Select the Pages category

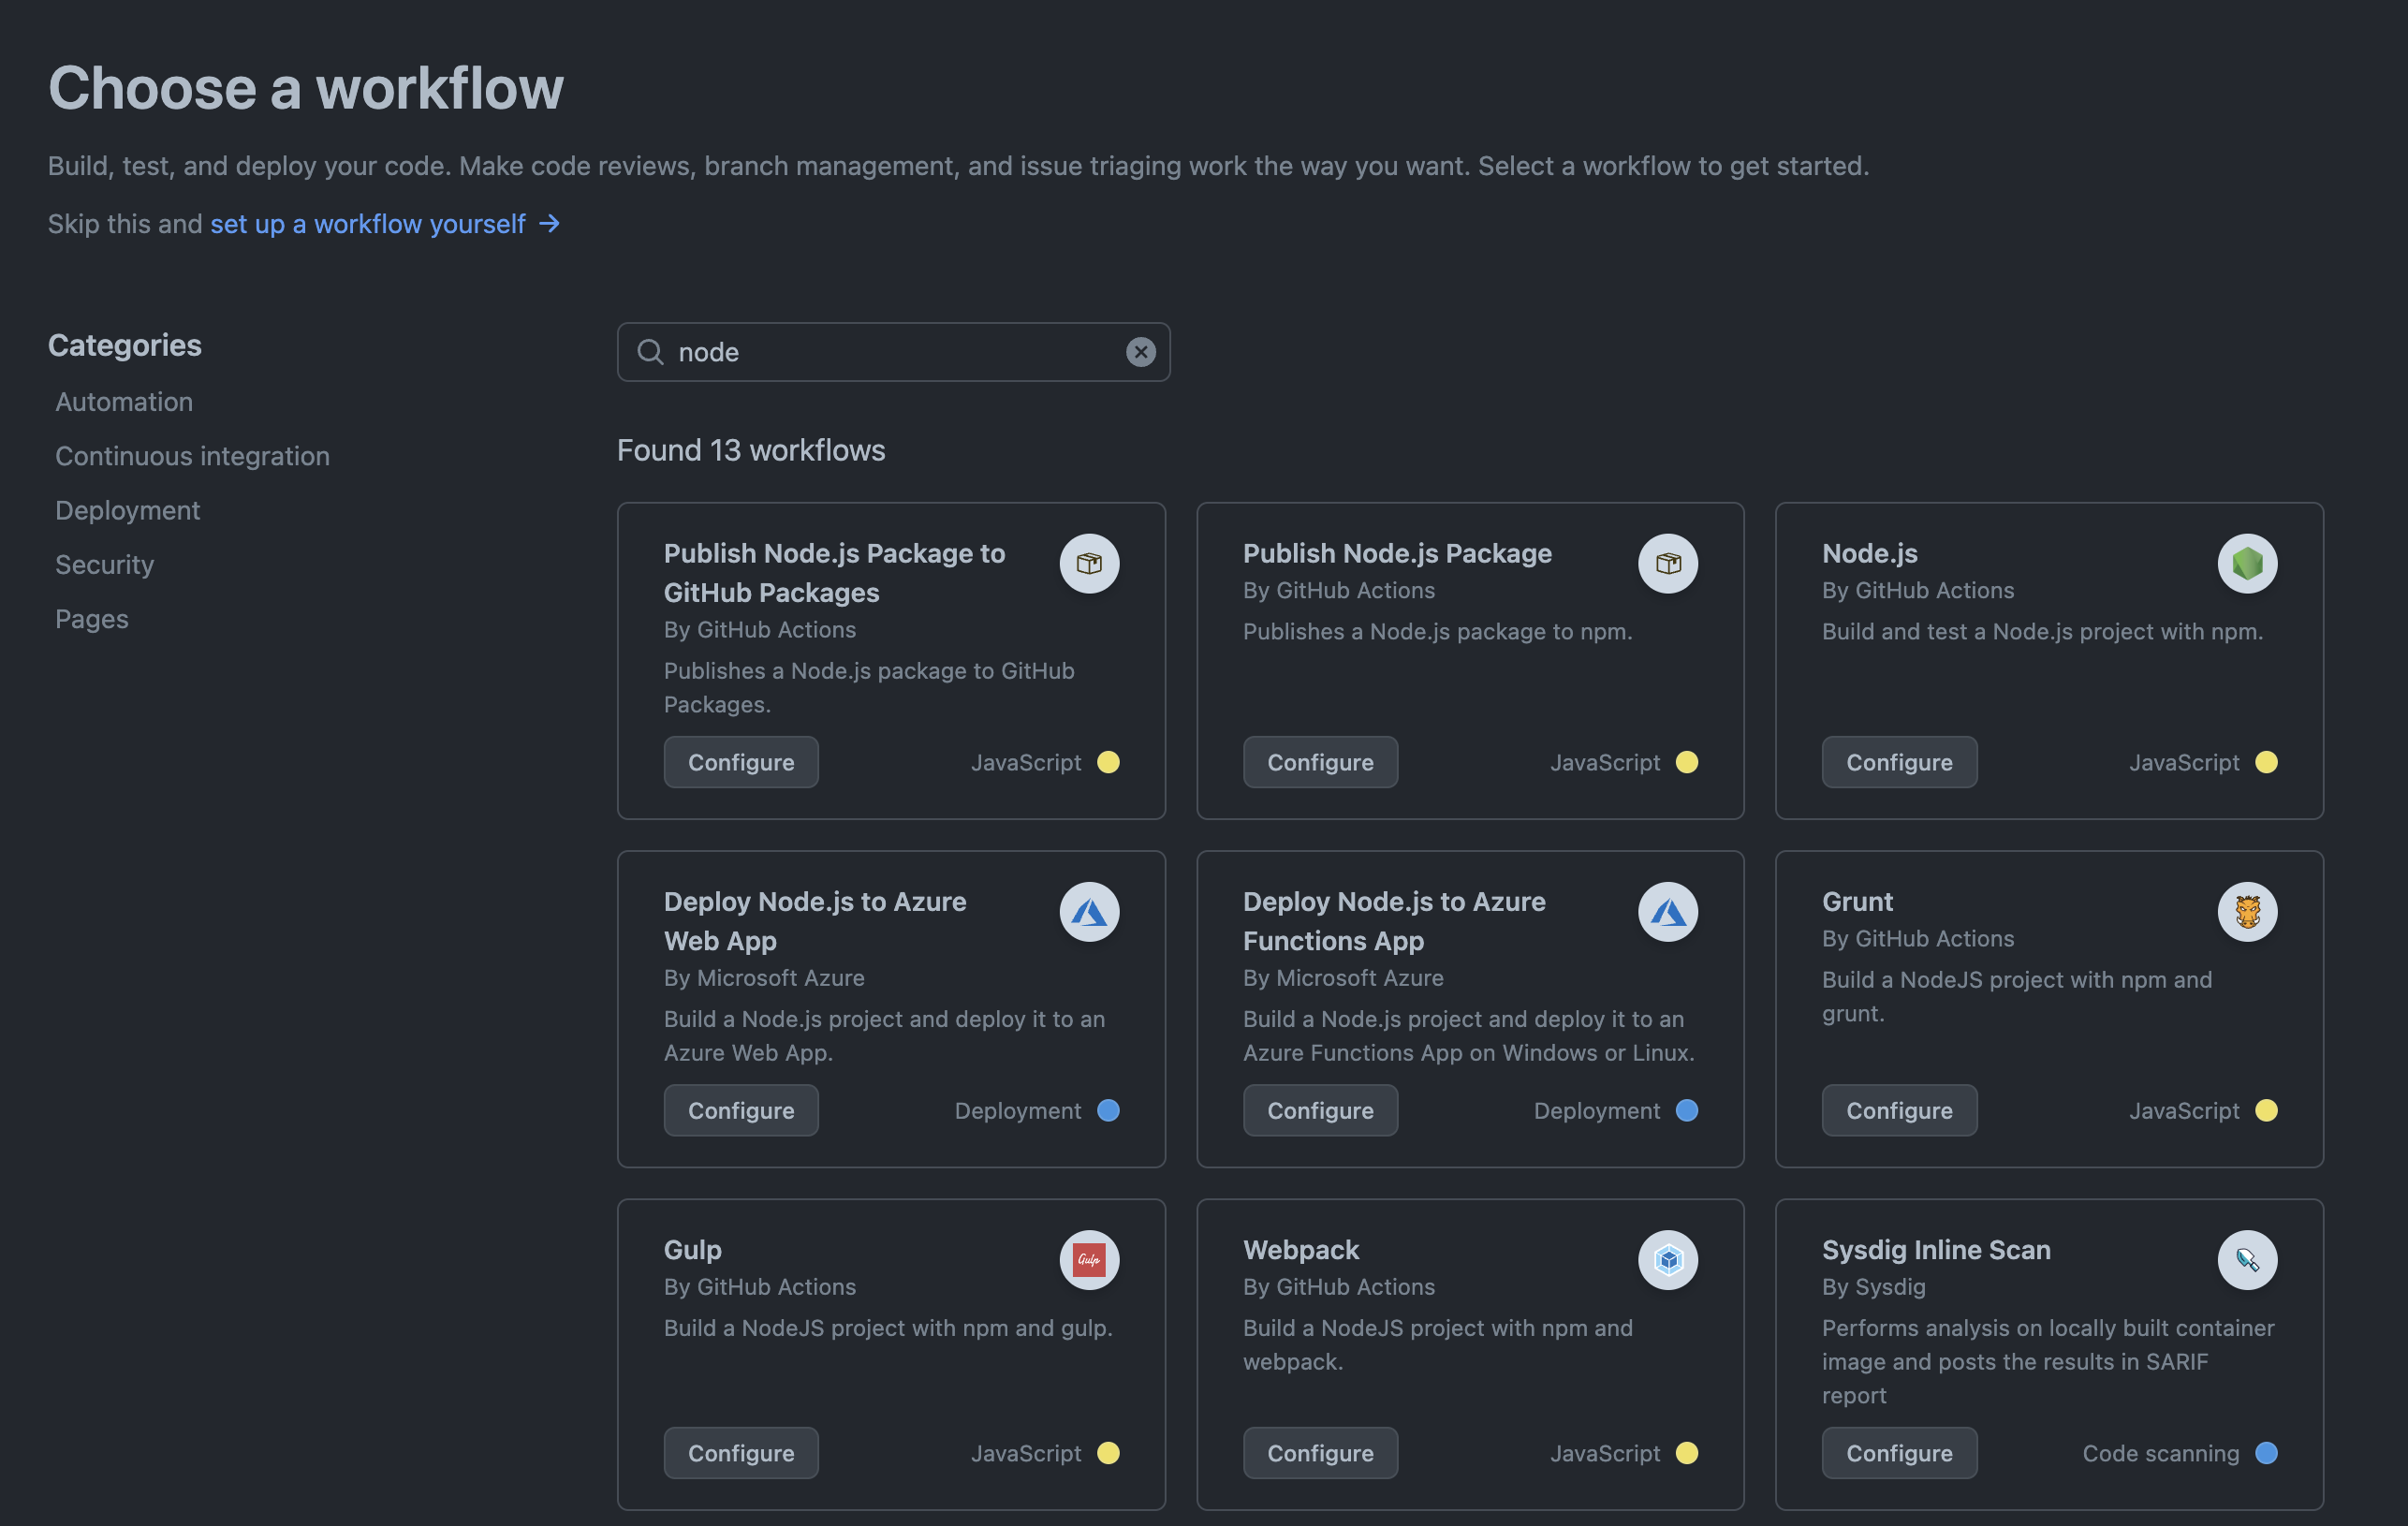(x=92, y=619)
